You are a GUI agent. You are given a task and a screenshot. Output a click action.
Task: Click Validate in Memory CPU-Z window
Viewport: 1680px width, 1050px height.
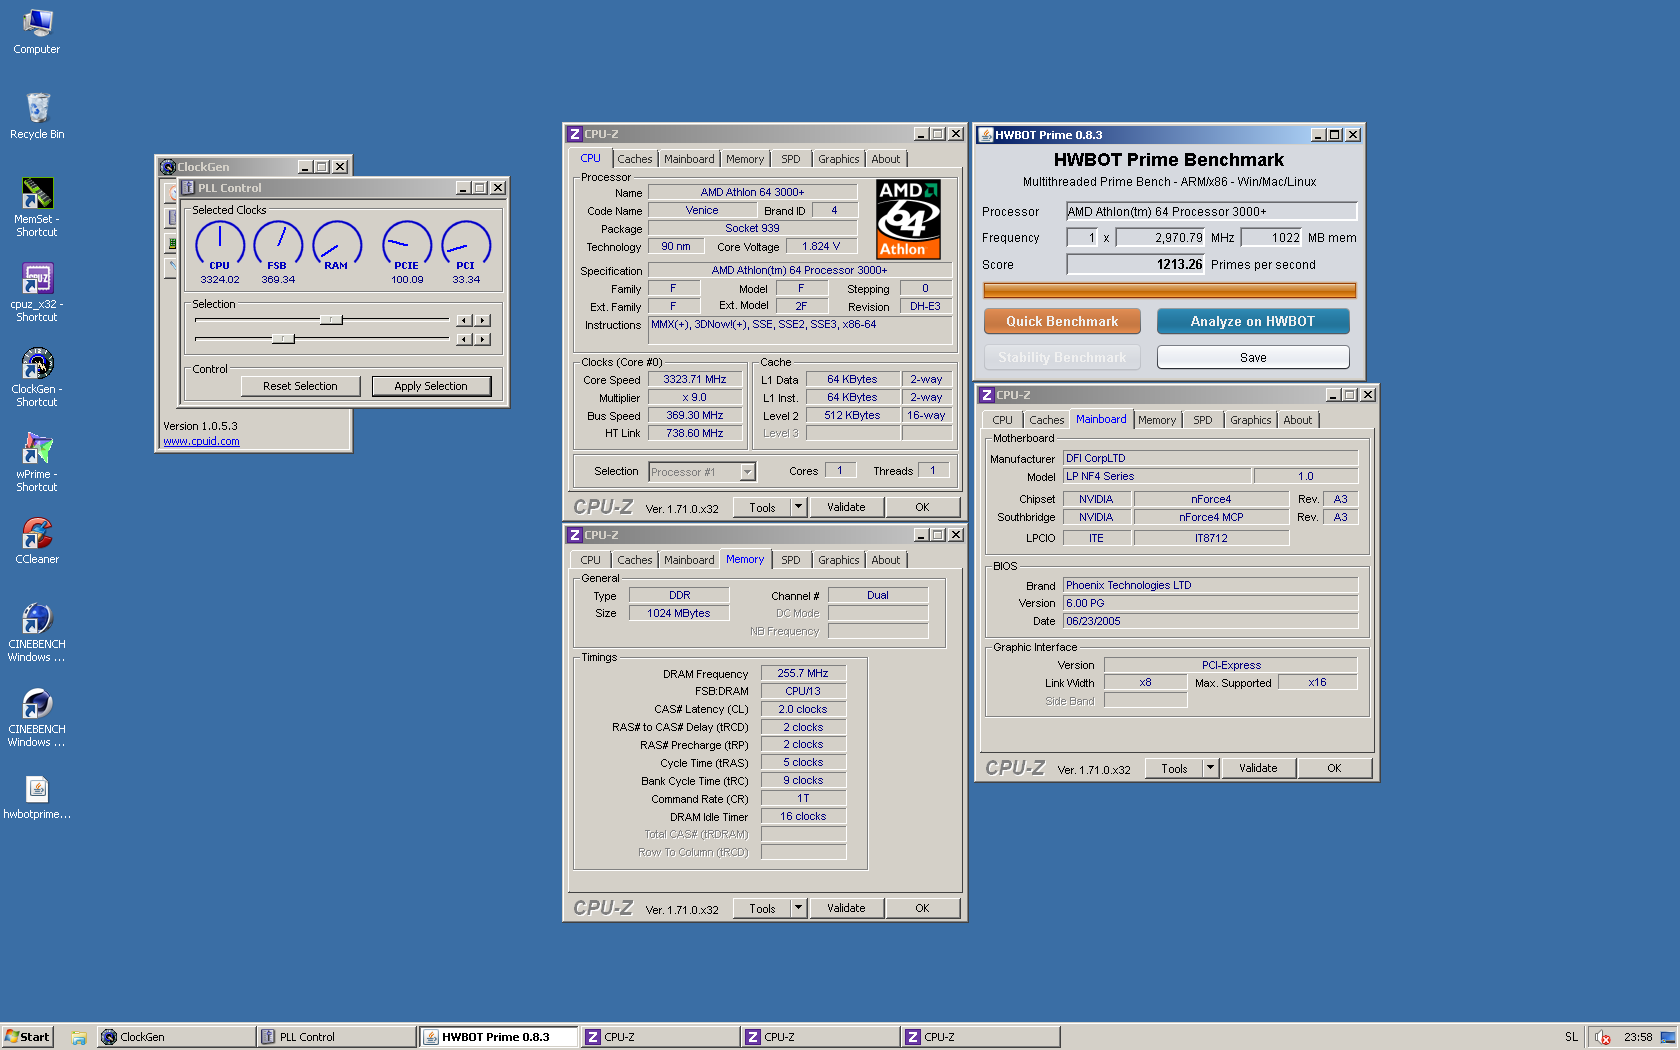click(846, 908)
